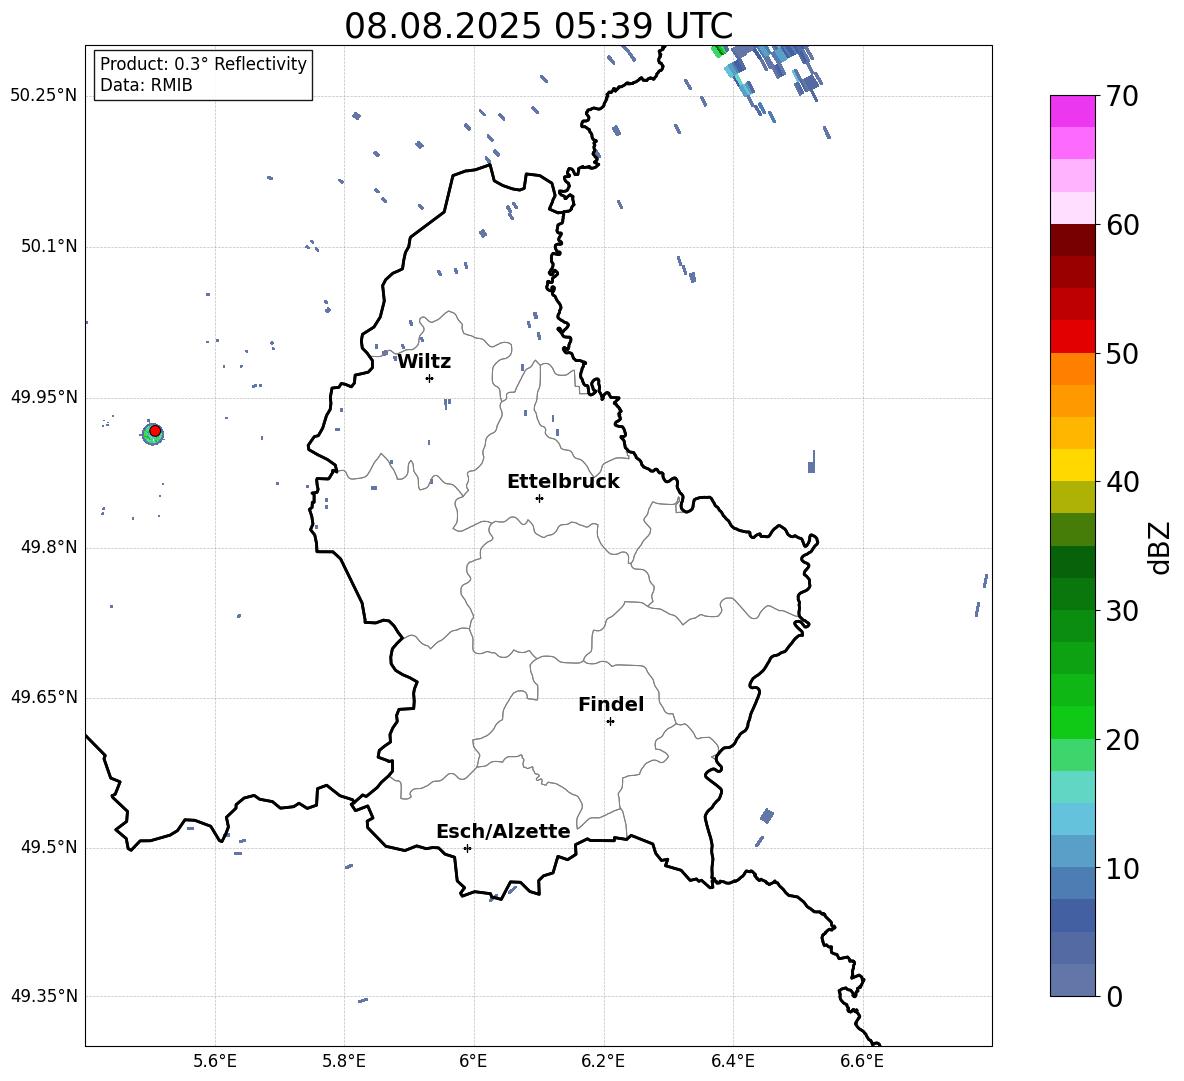This screenshot has height=1081, width=1184.
Task: Click the Esch/Alzette station cross marker
Action: pos(467,848)
